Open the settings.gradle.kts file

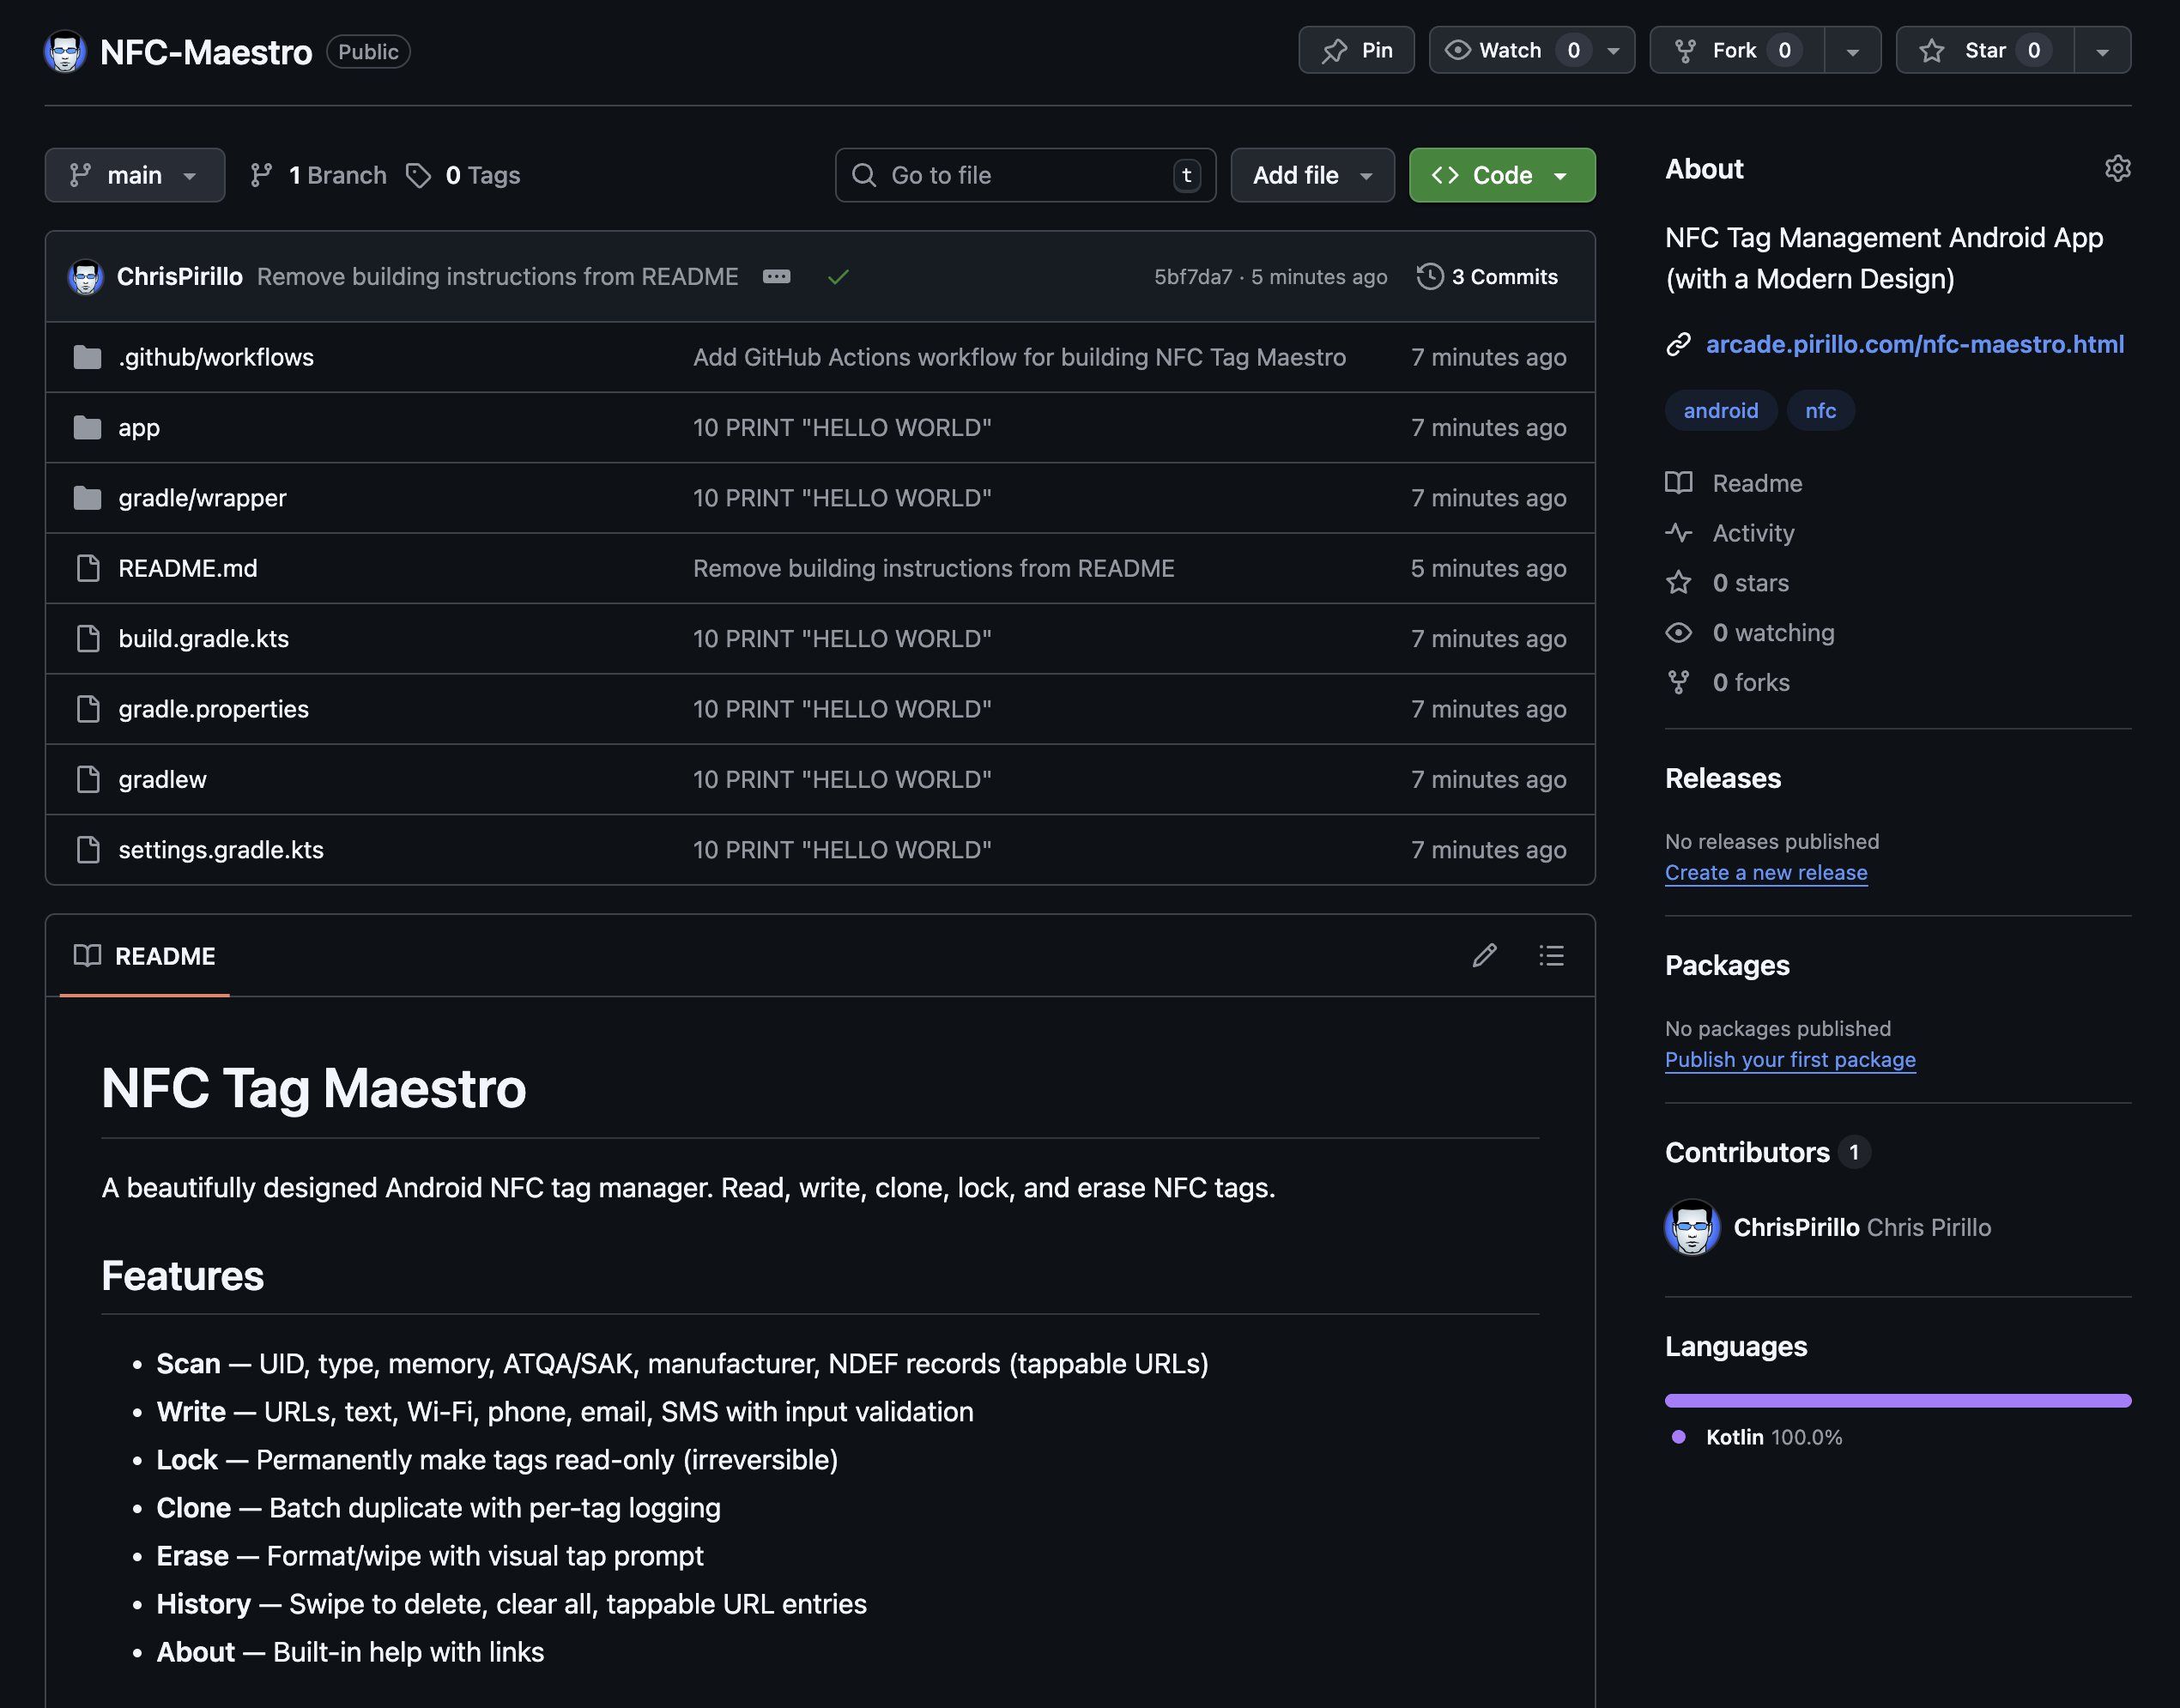(x=221, y=849)
